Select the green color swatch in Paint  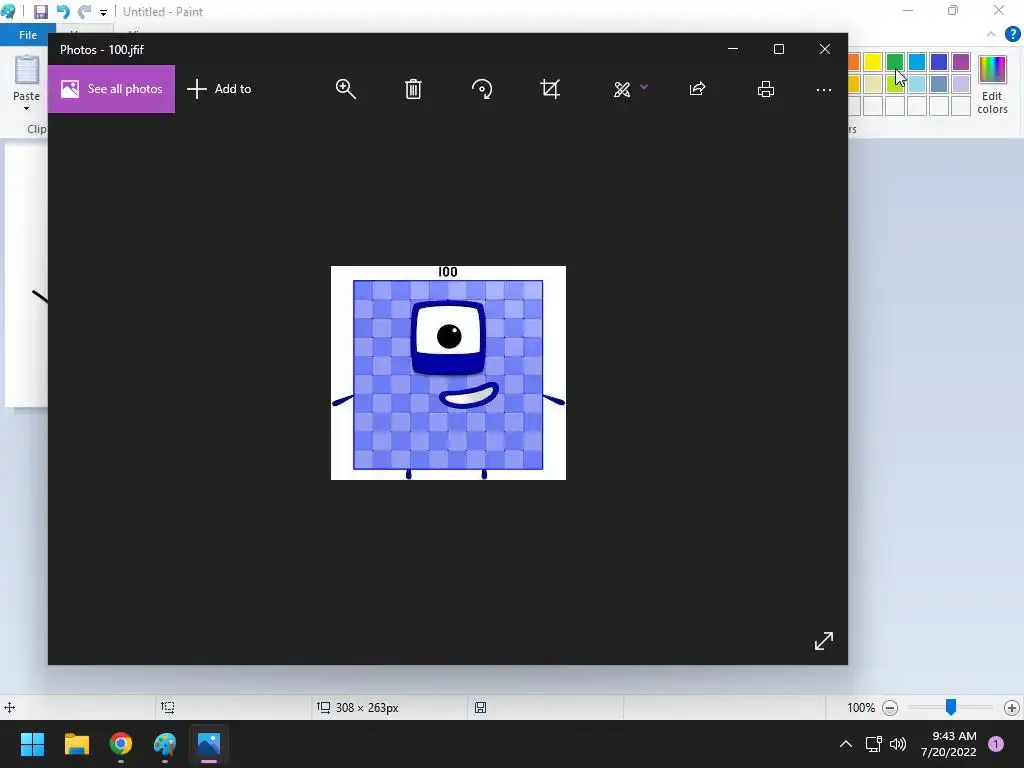(x=895, y=62)
